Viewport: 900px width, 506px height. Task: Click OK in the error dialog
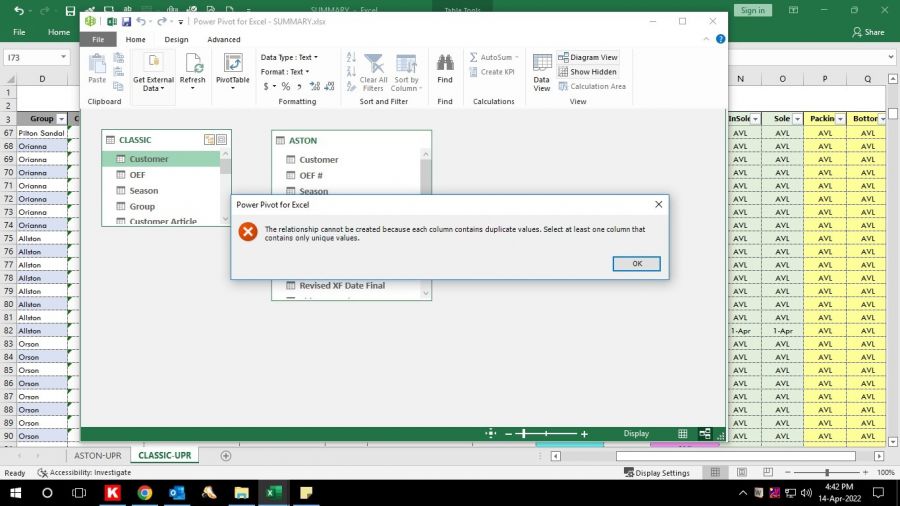[x=637, y=263]
